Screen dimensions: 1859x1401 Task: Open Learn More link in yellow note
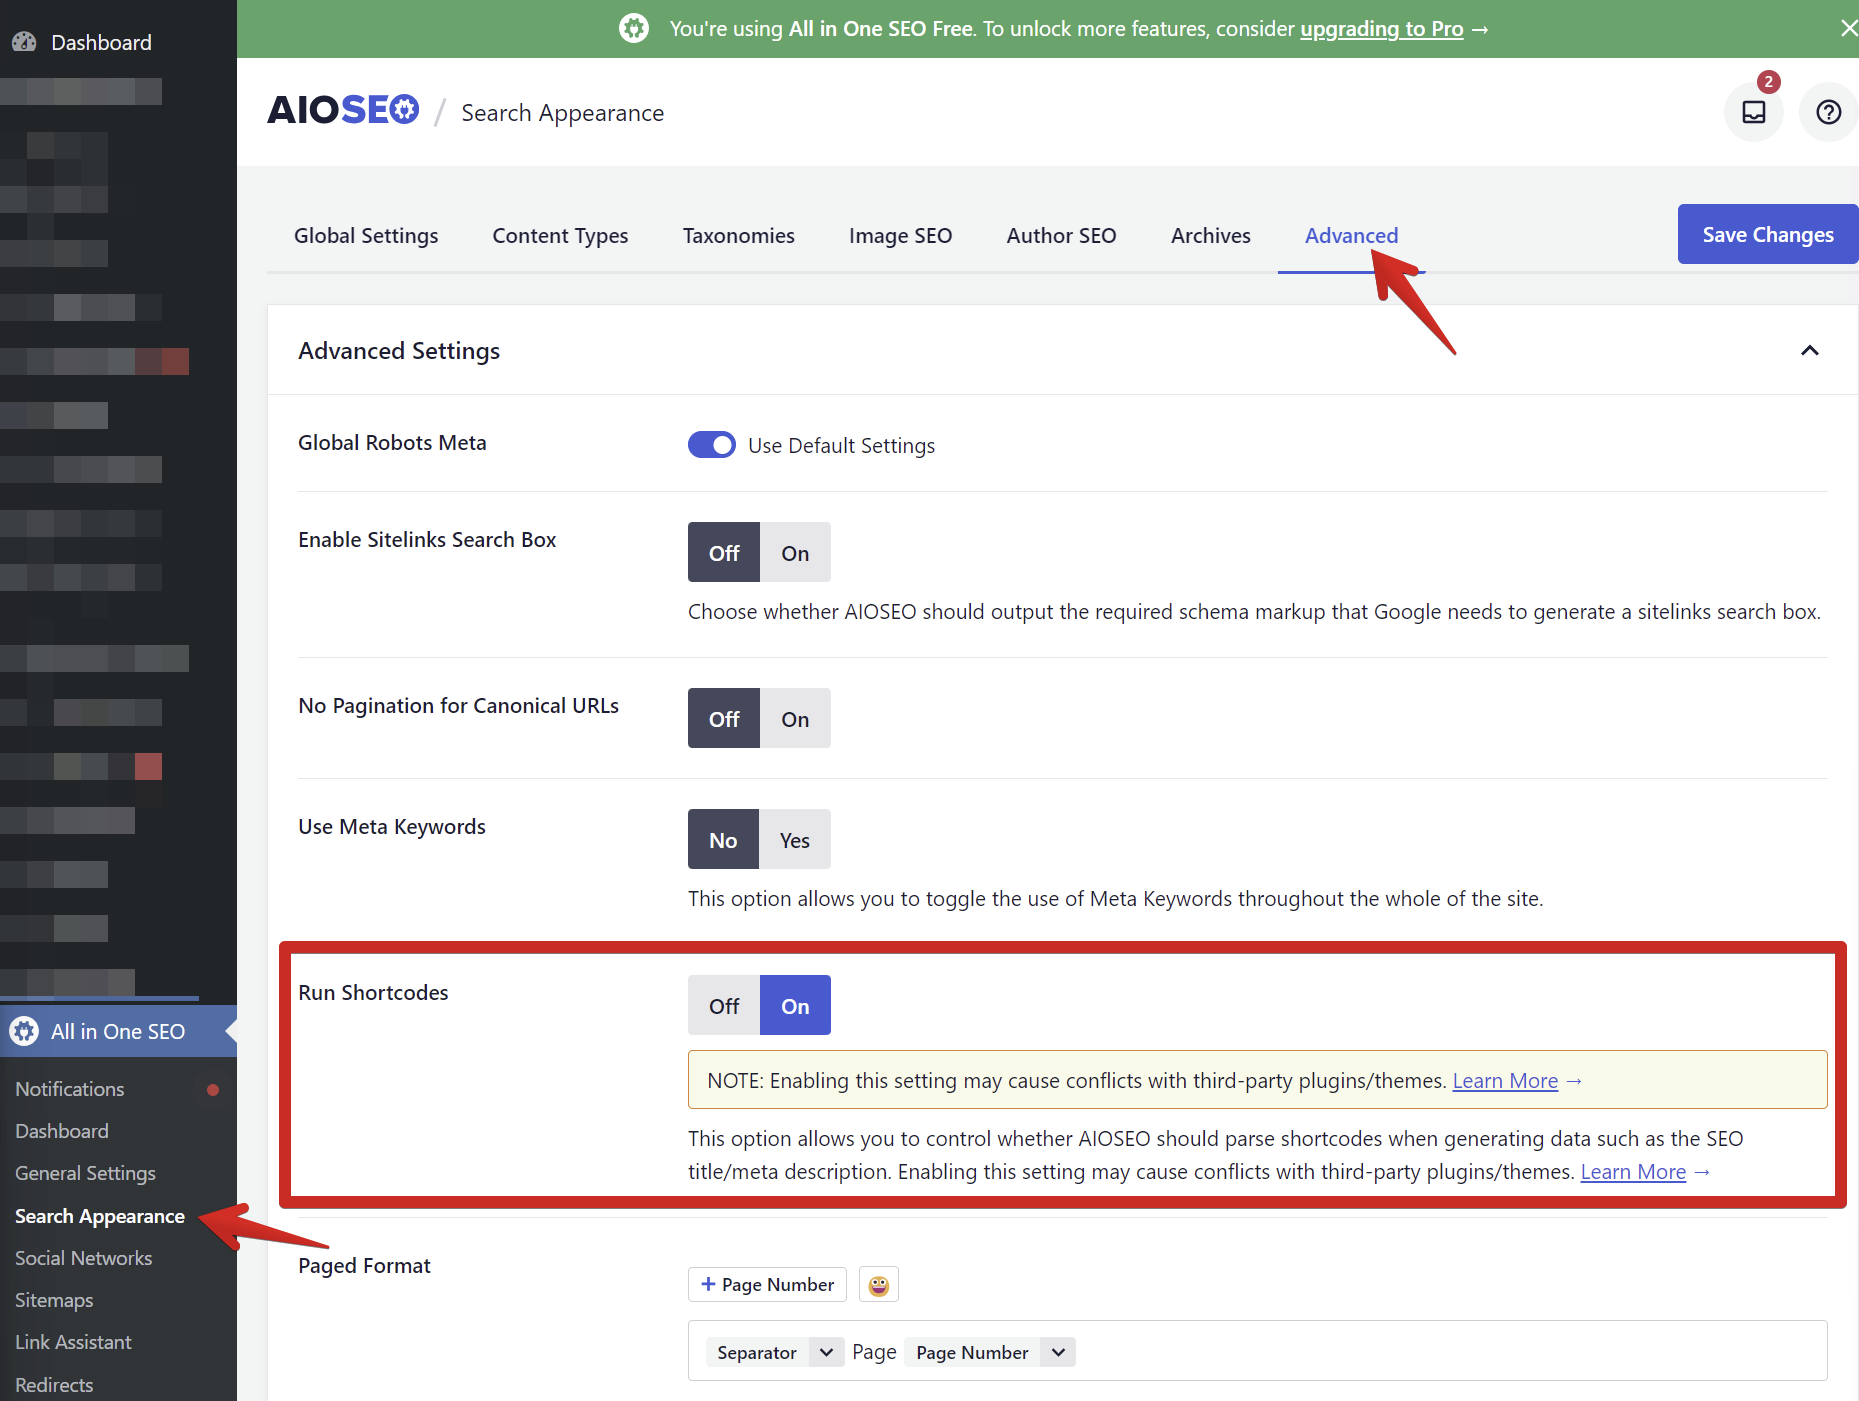point(1504,1080)
